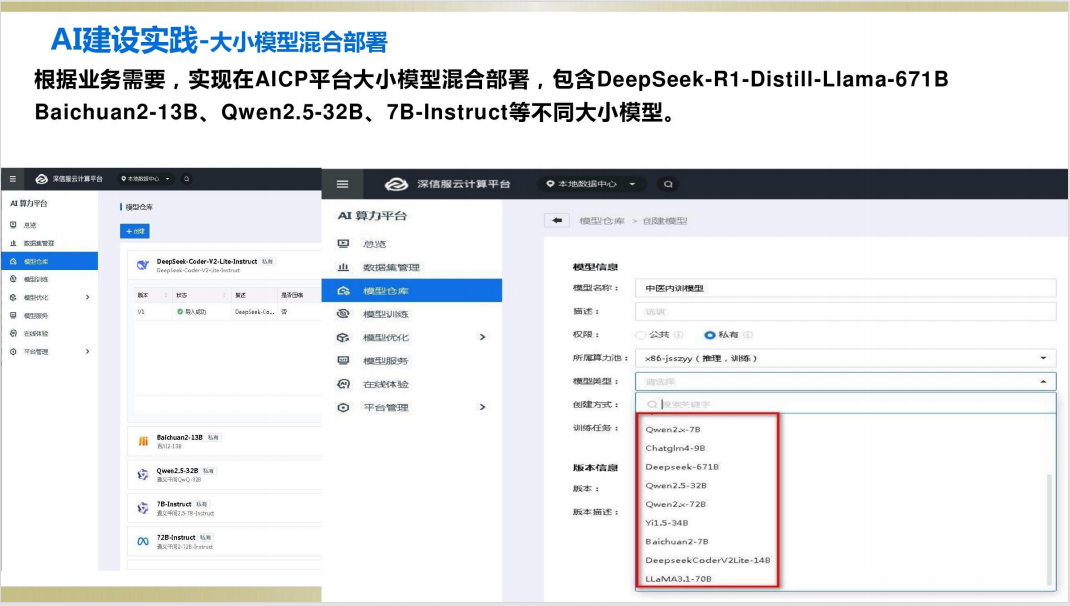Click the blue 创建 button
Image resolution: width=1070 pixels, height=606 pixels.
pyautogui.click(x=134, y=231)
